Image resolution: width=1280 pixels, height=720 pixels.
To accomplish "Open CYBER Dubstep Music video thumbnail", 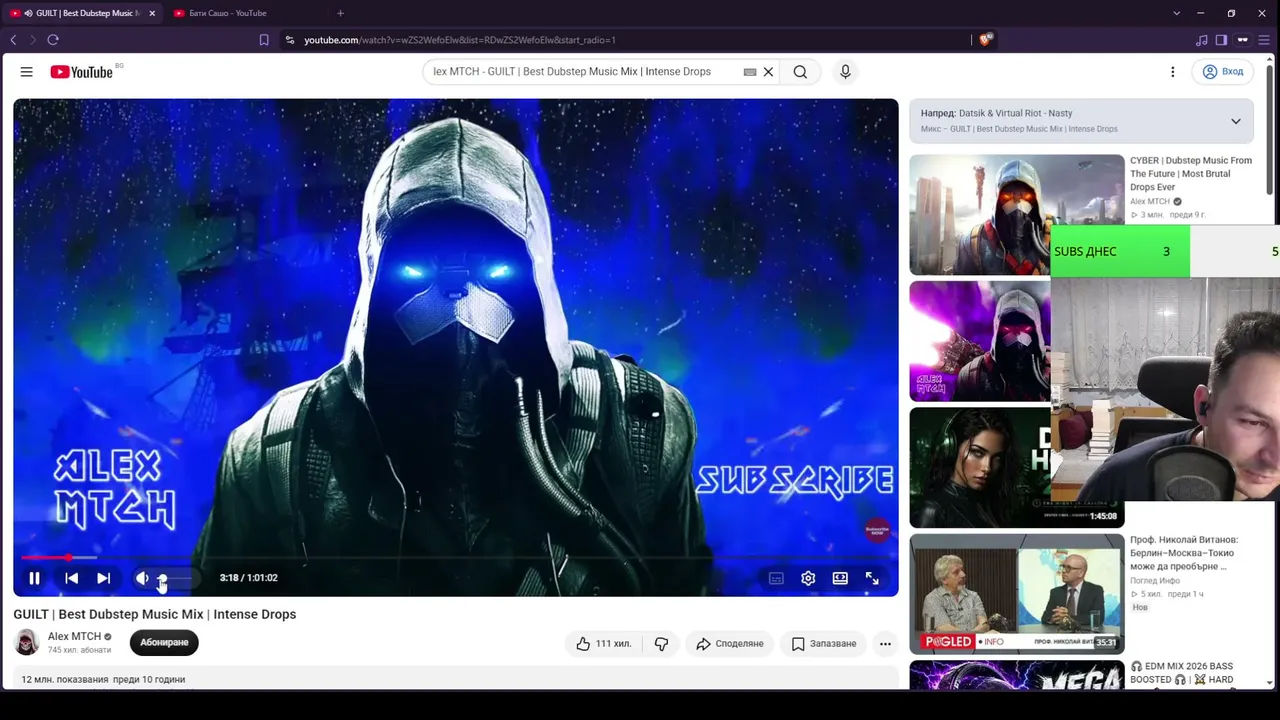I will coord(1017,214).
